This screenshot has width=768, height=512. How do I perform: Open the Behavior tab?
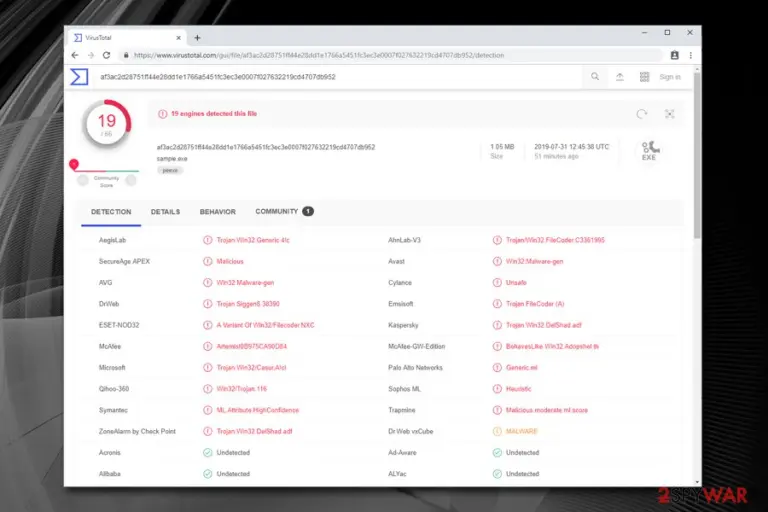[217, 212]
